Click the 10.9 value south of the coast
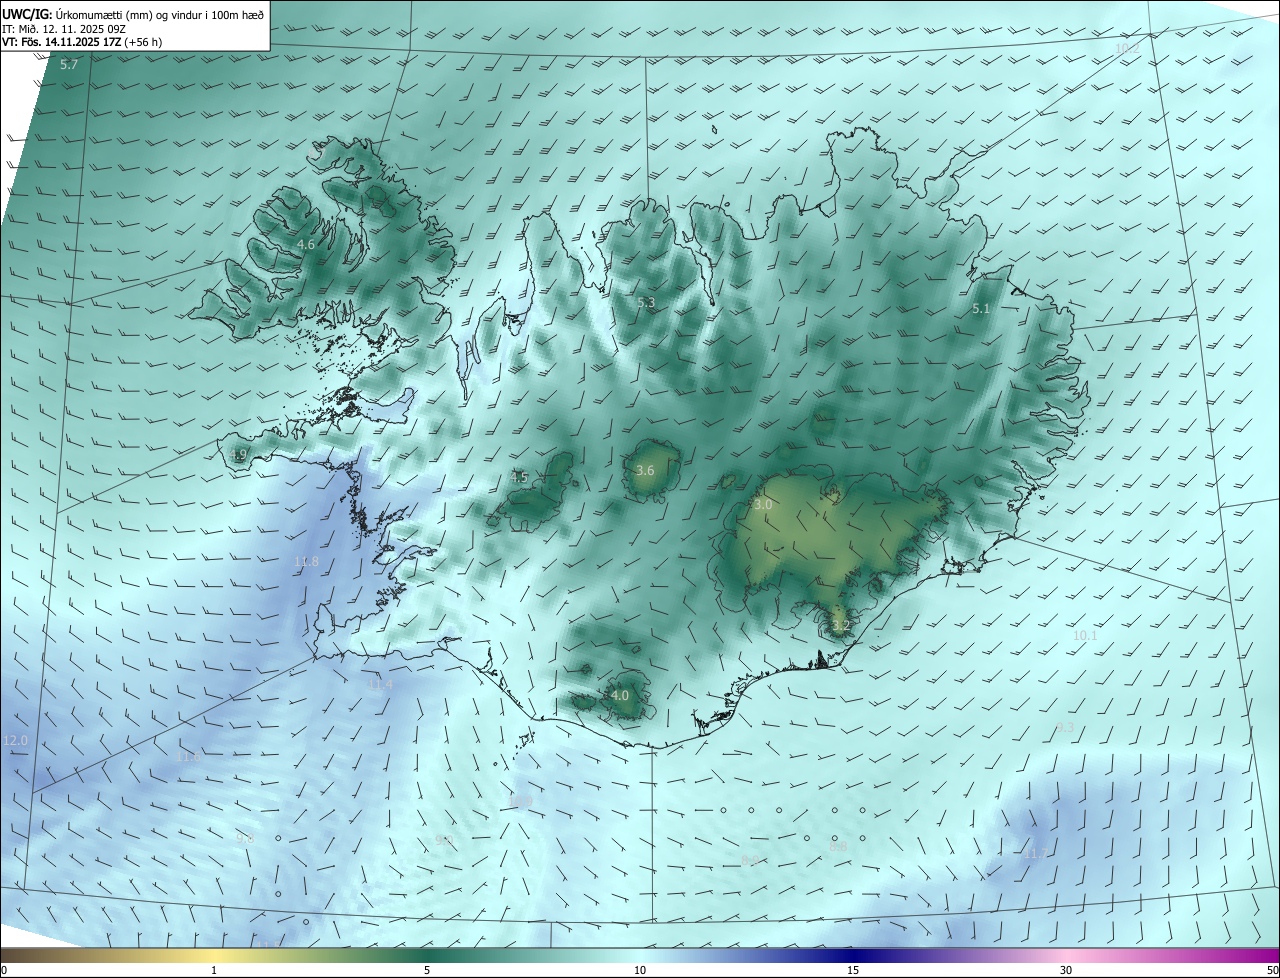Image resolution: width=1280 pixels, height=978 pixels. pos(521,800)
